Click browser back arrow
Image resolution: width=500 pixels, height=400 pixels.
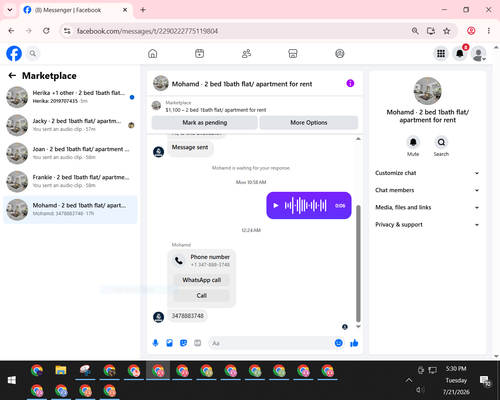click(11, 31)
